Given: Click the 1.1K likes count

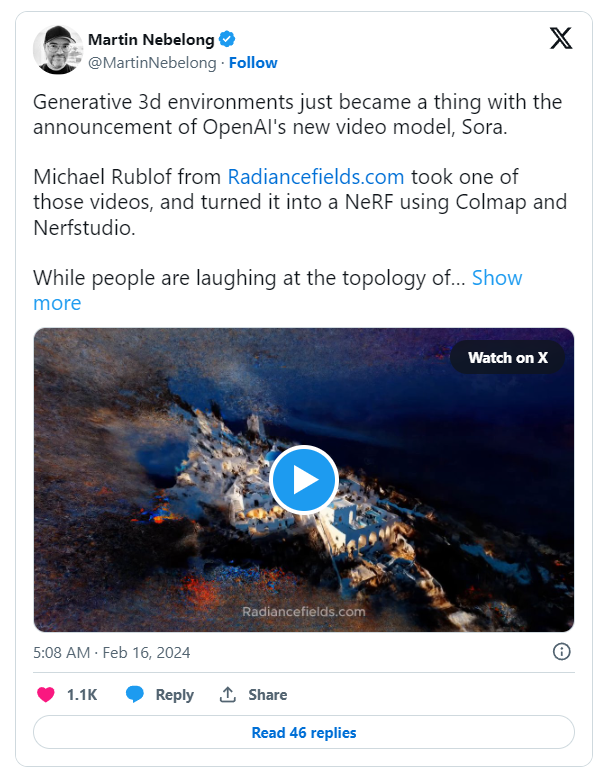Looking at the screenshot, I should pos(82,694).
